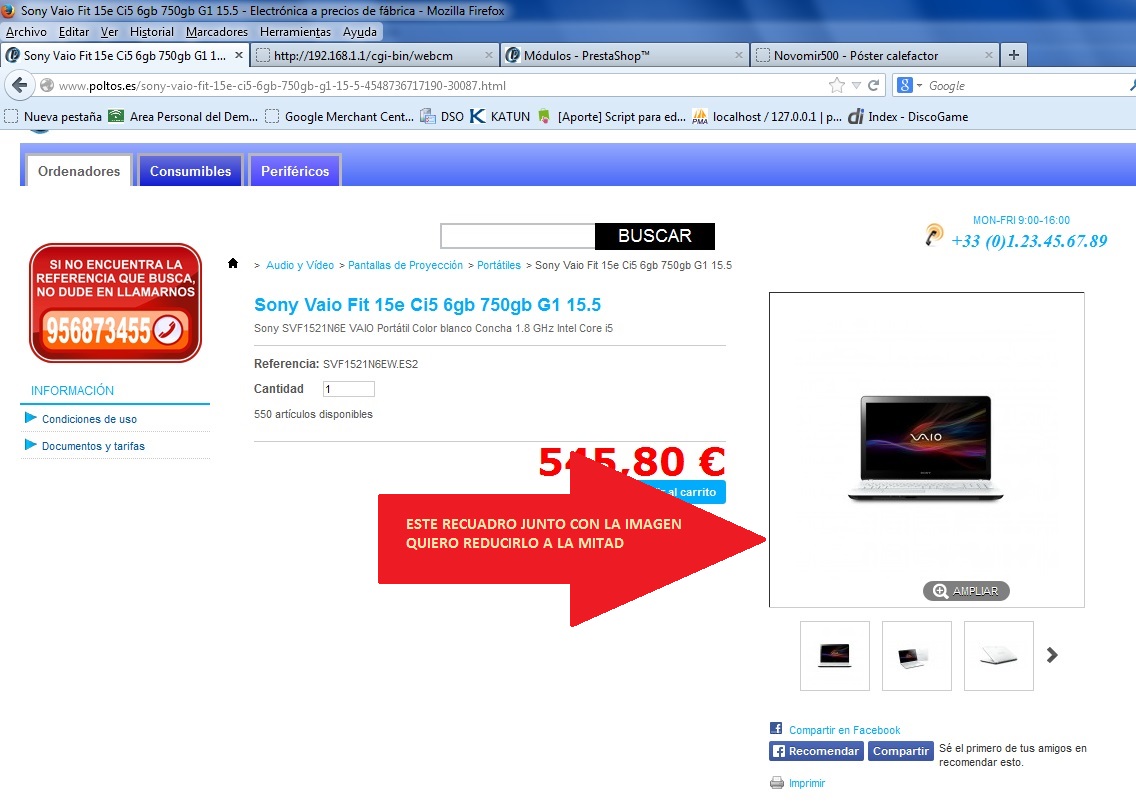The height and width of the screenshot is (804, 1136).
Task: Open the Ayuda menu
Action: (359, 32)
